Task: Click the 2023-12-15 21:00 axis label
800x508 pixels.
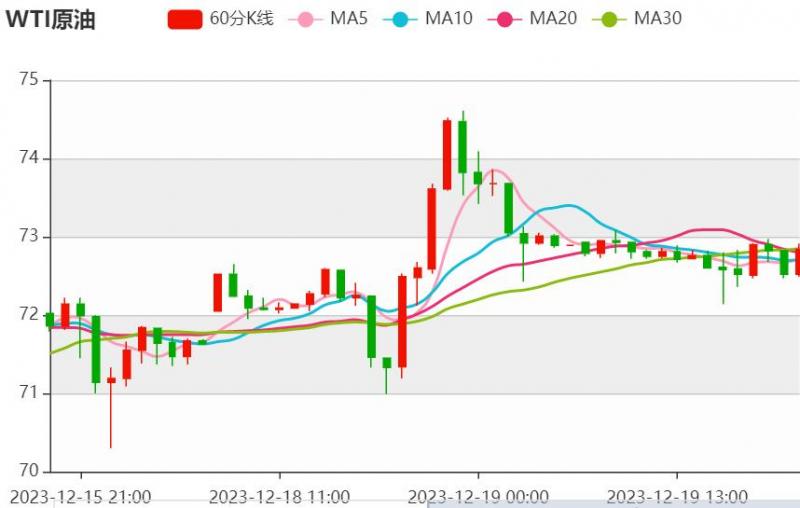Action: point(81,497)
